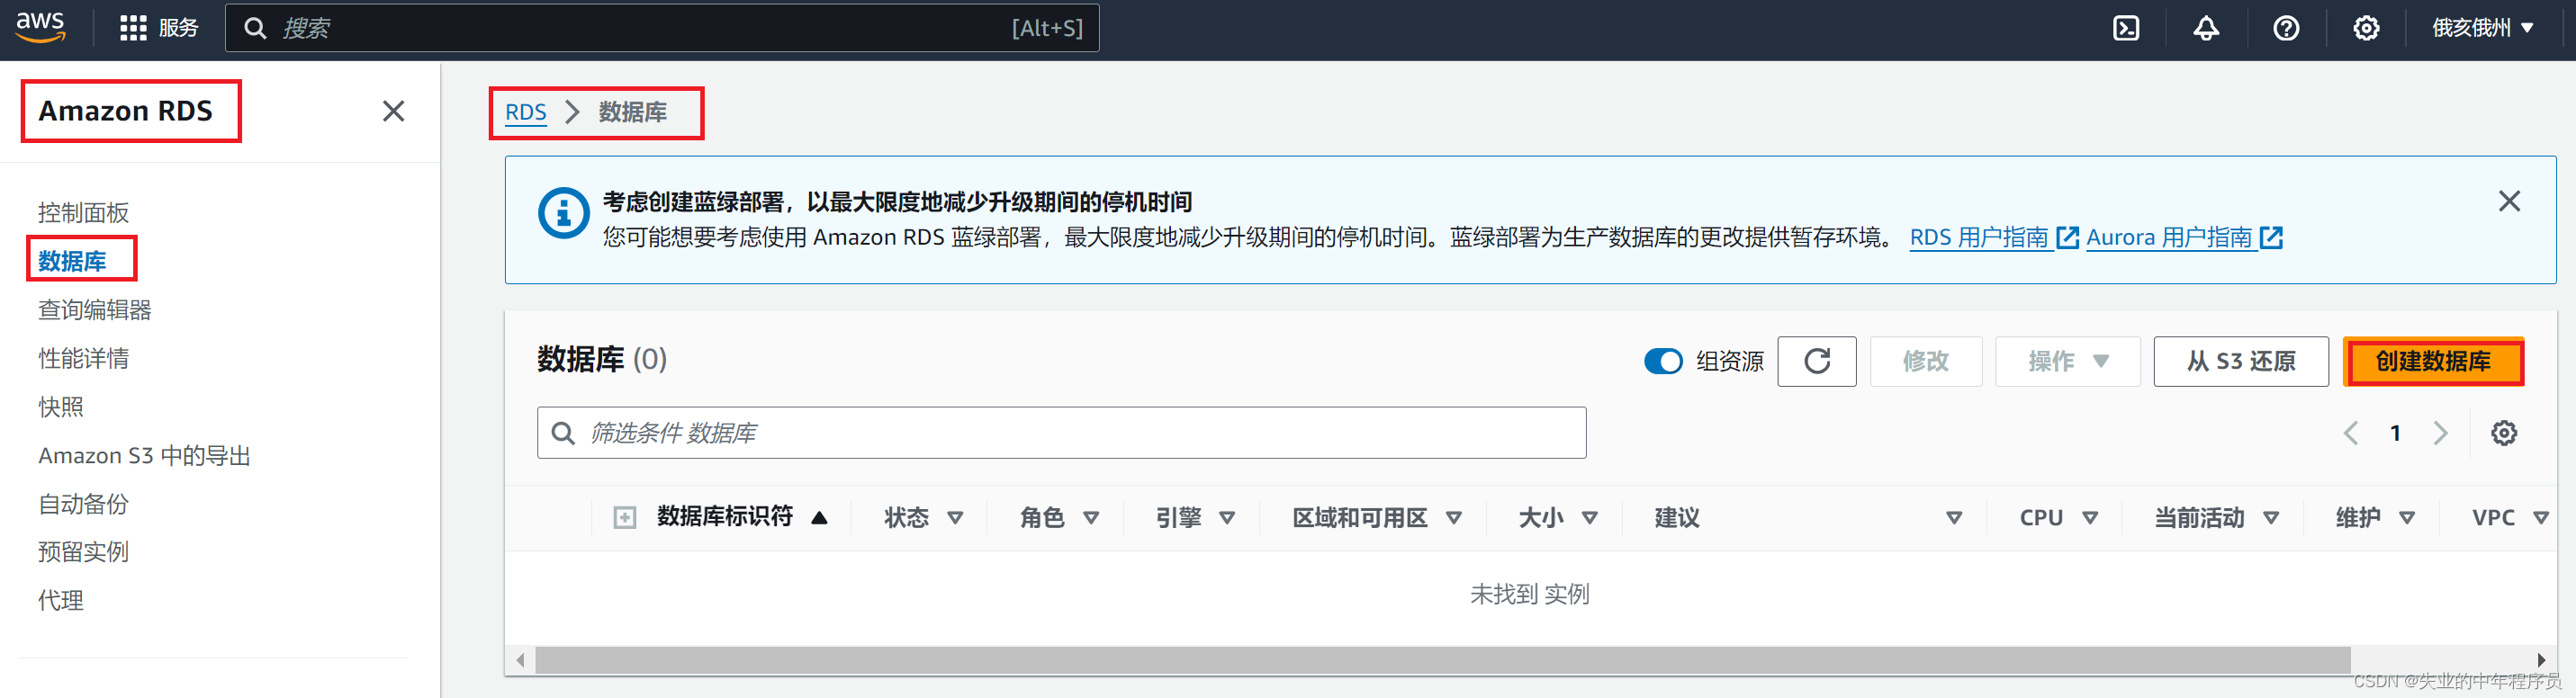Open 查询编辑器 in sidebar
This screenshot has height=698, width=2576.
pos(95,310)
